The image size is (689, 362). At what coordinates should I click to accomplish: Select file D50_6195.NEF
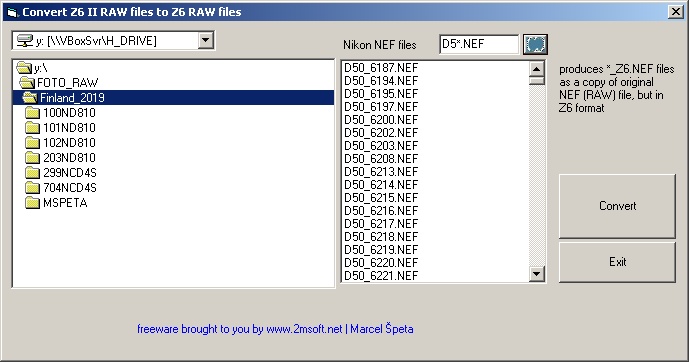click(381, 94)
